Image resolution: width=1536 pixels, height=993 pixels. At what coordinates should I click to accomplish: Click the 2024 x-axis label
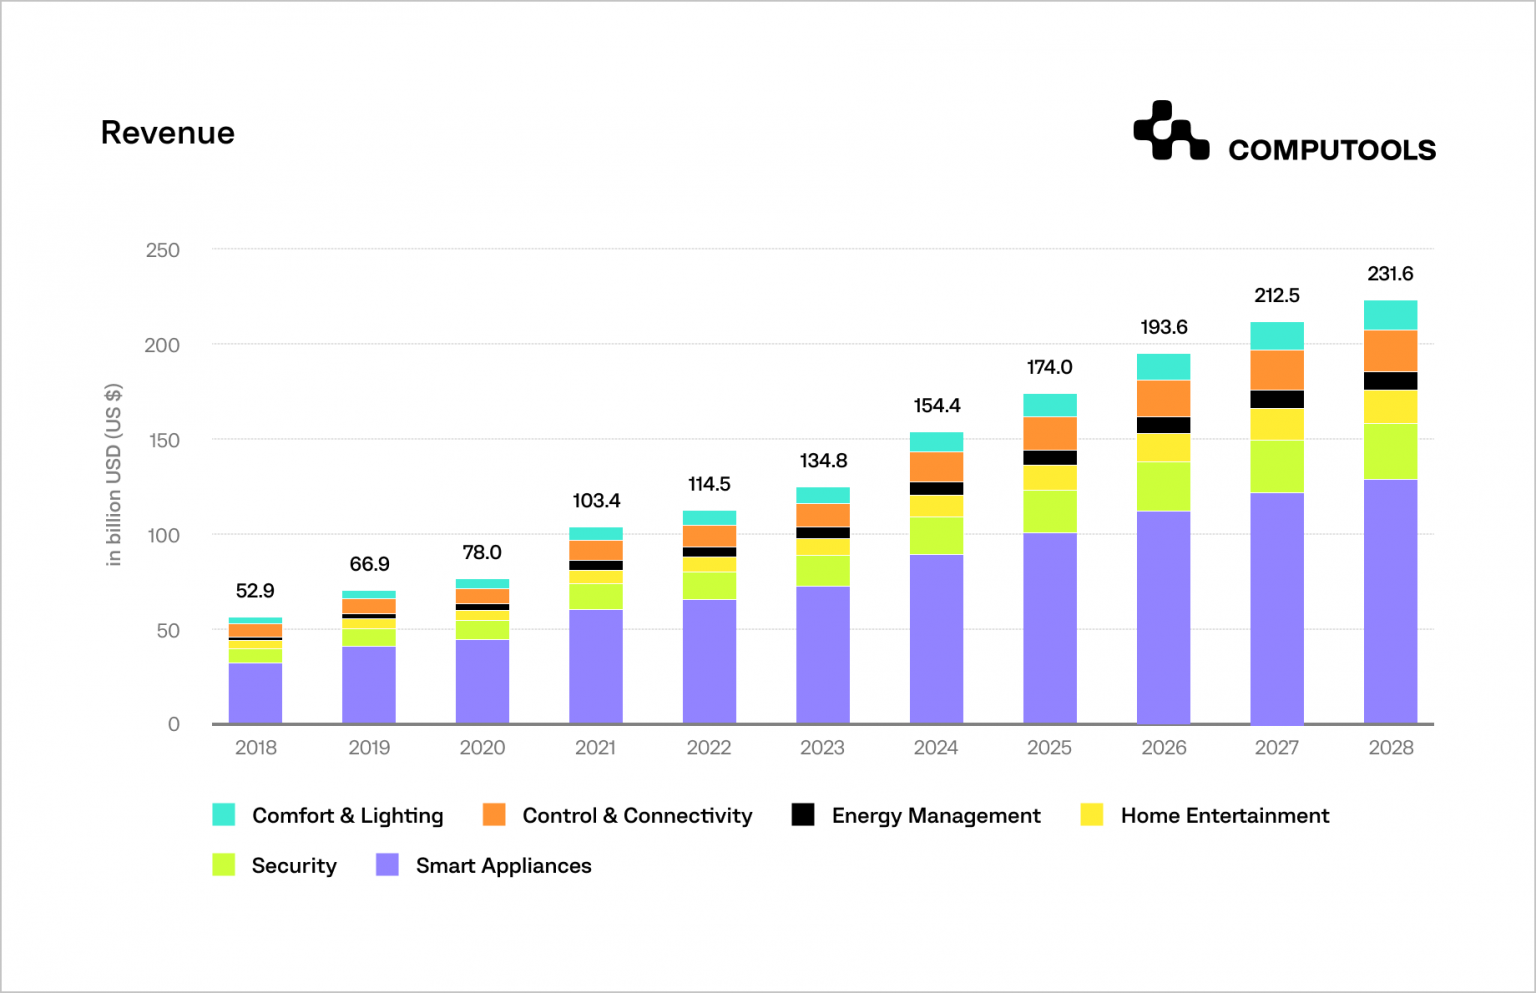pyautogui.click(x=936, y=747)
